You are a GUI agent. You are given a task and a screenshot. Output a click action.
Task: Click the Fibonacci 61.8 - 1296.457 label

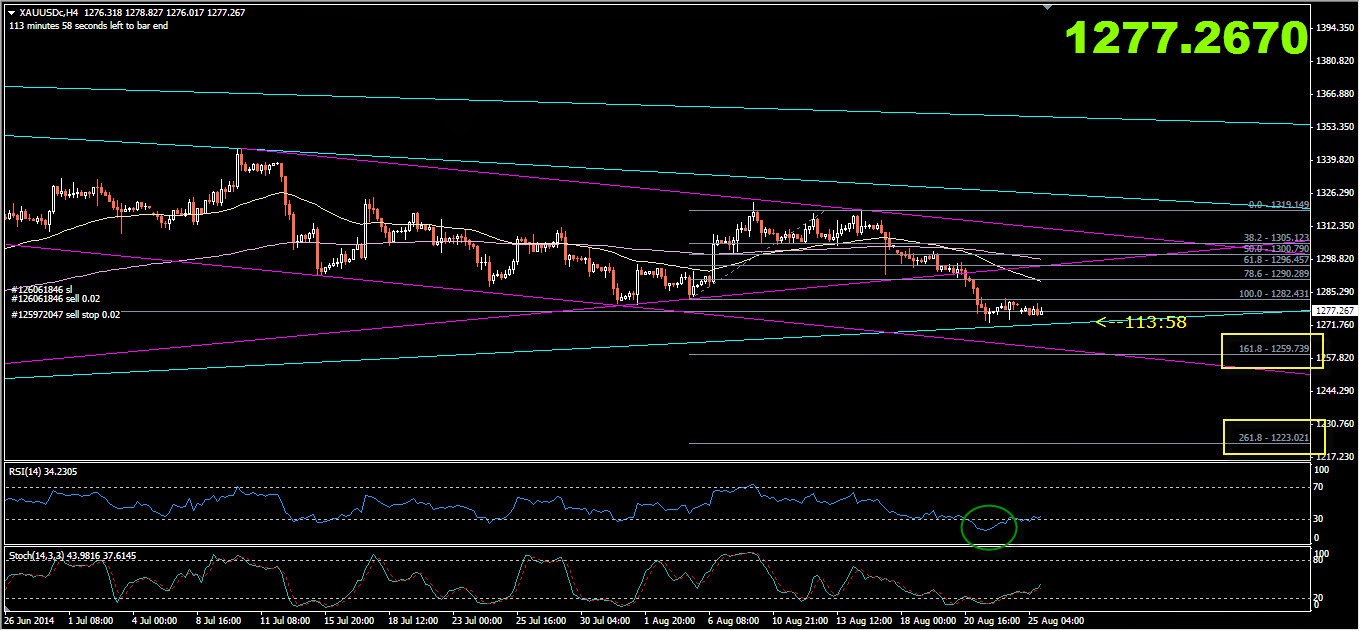tap(1275, 259)
